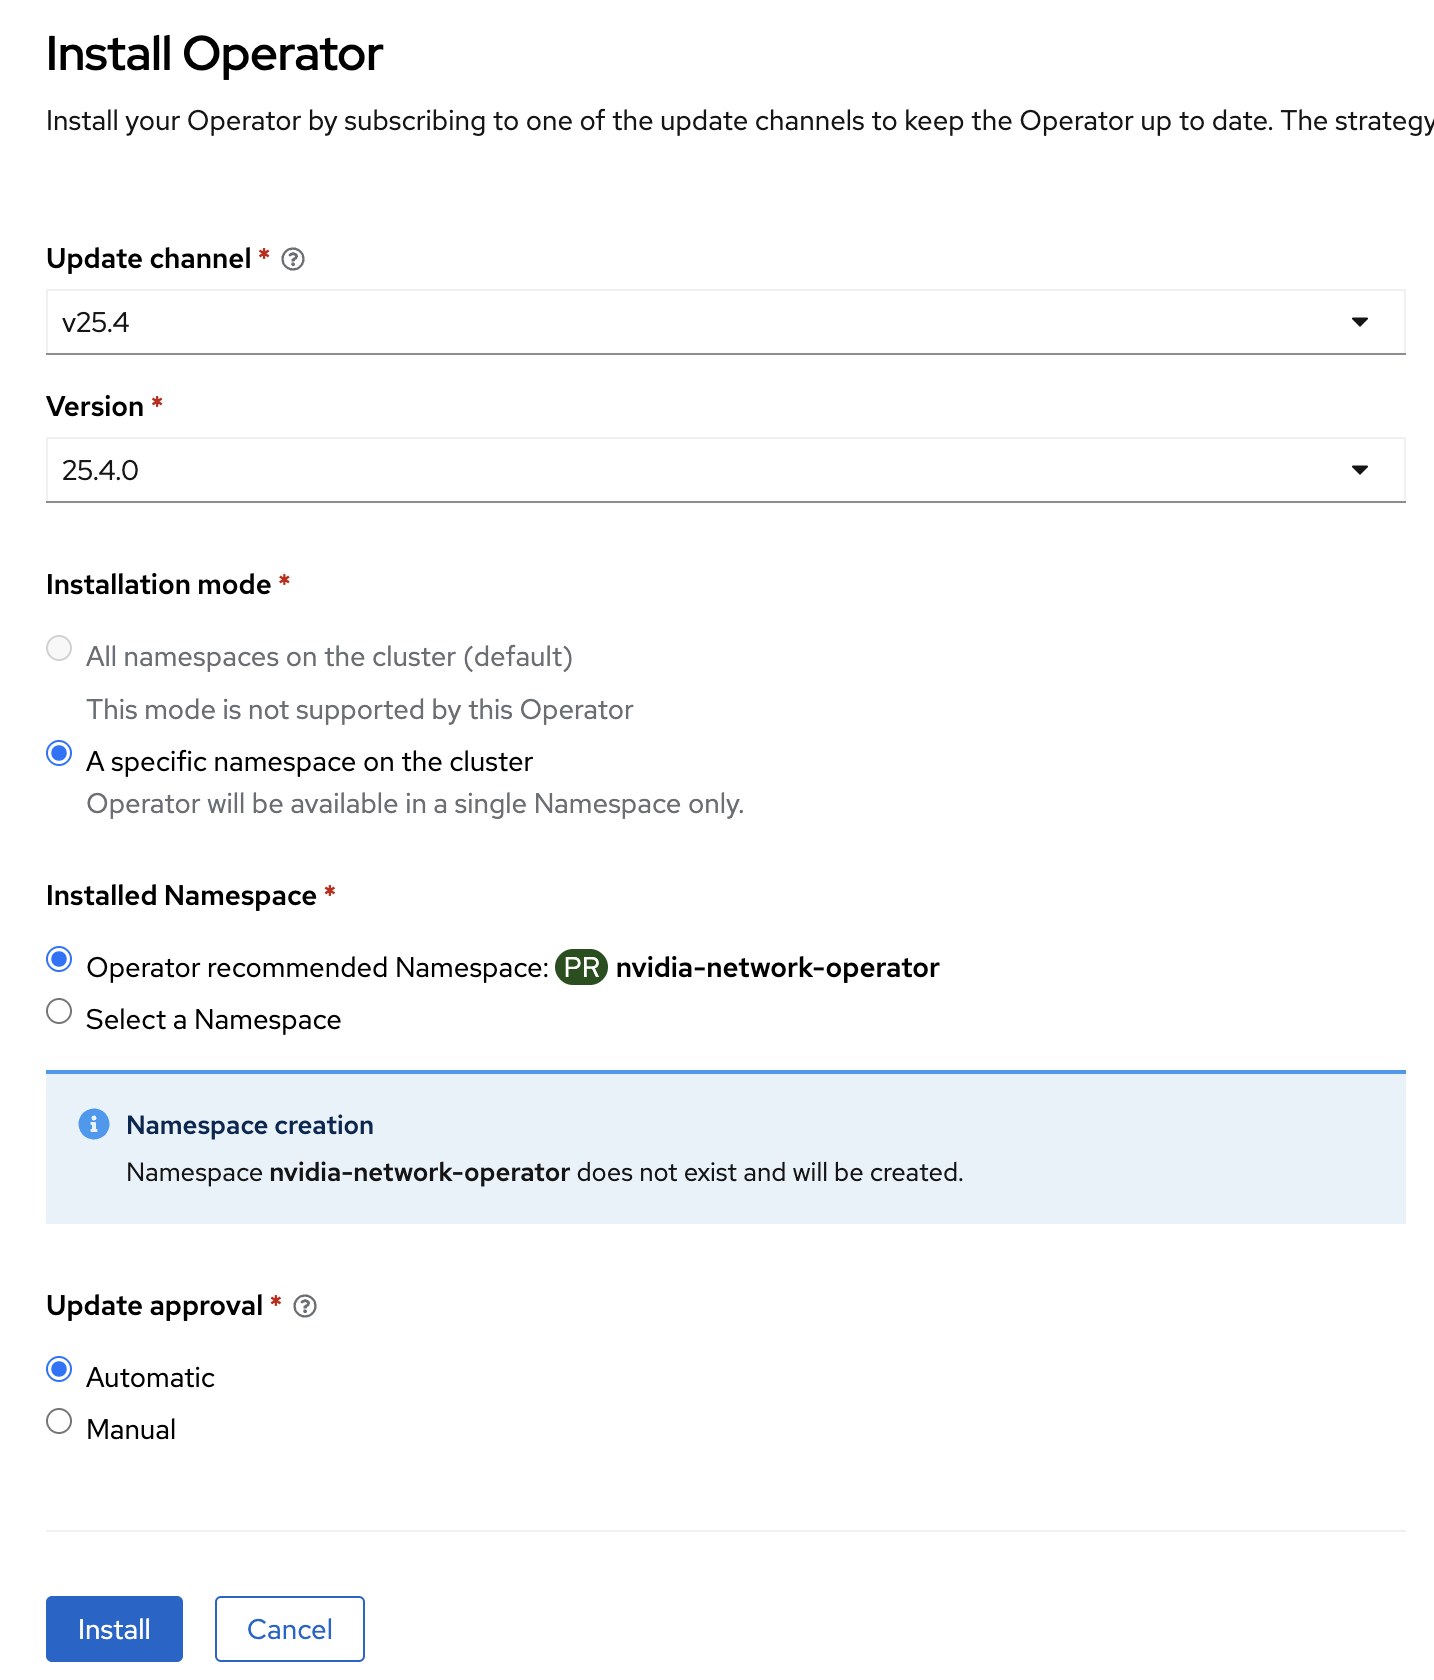Select A specific namespace radio button
Image resolution: width=1434 pixels, height=1680 pixels.
point(60,754)
